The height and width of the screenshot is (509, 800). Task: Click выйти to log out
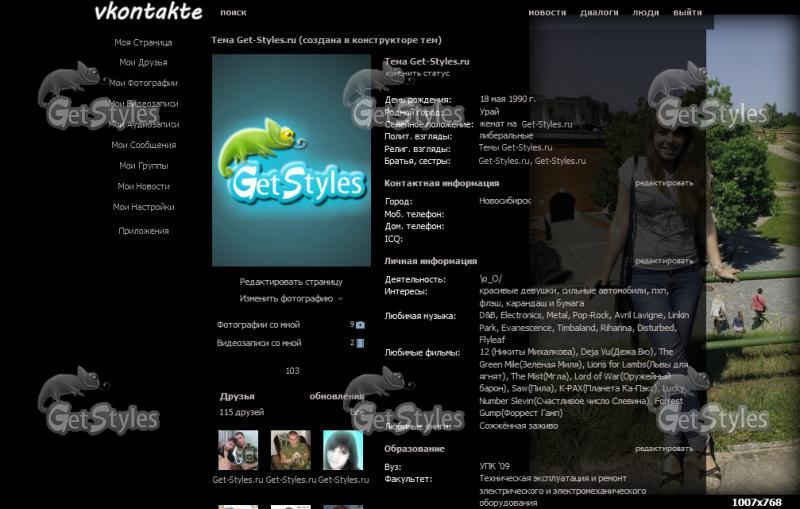687,12
